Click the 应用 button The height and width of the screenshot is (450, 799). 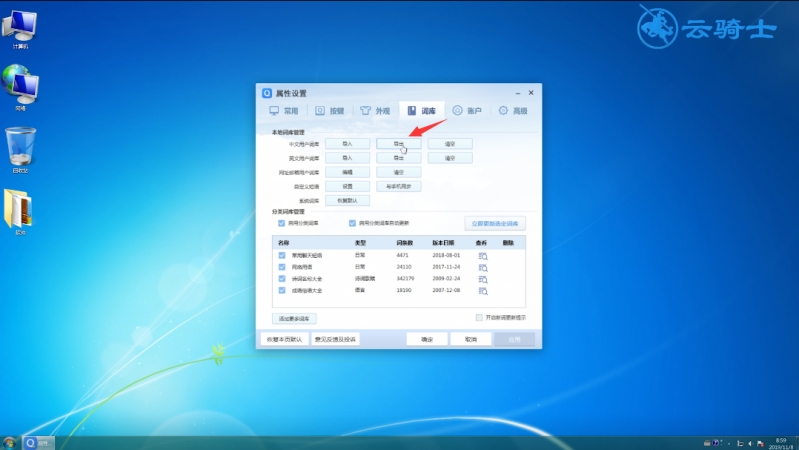(x=515, y=339)
